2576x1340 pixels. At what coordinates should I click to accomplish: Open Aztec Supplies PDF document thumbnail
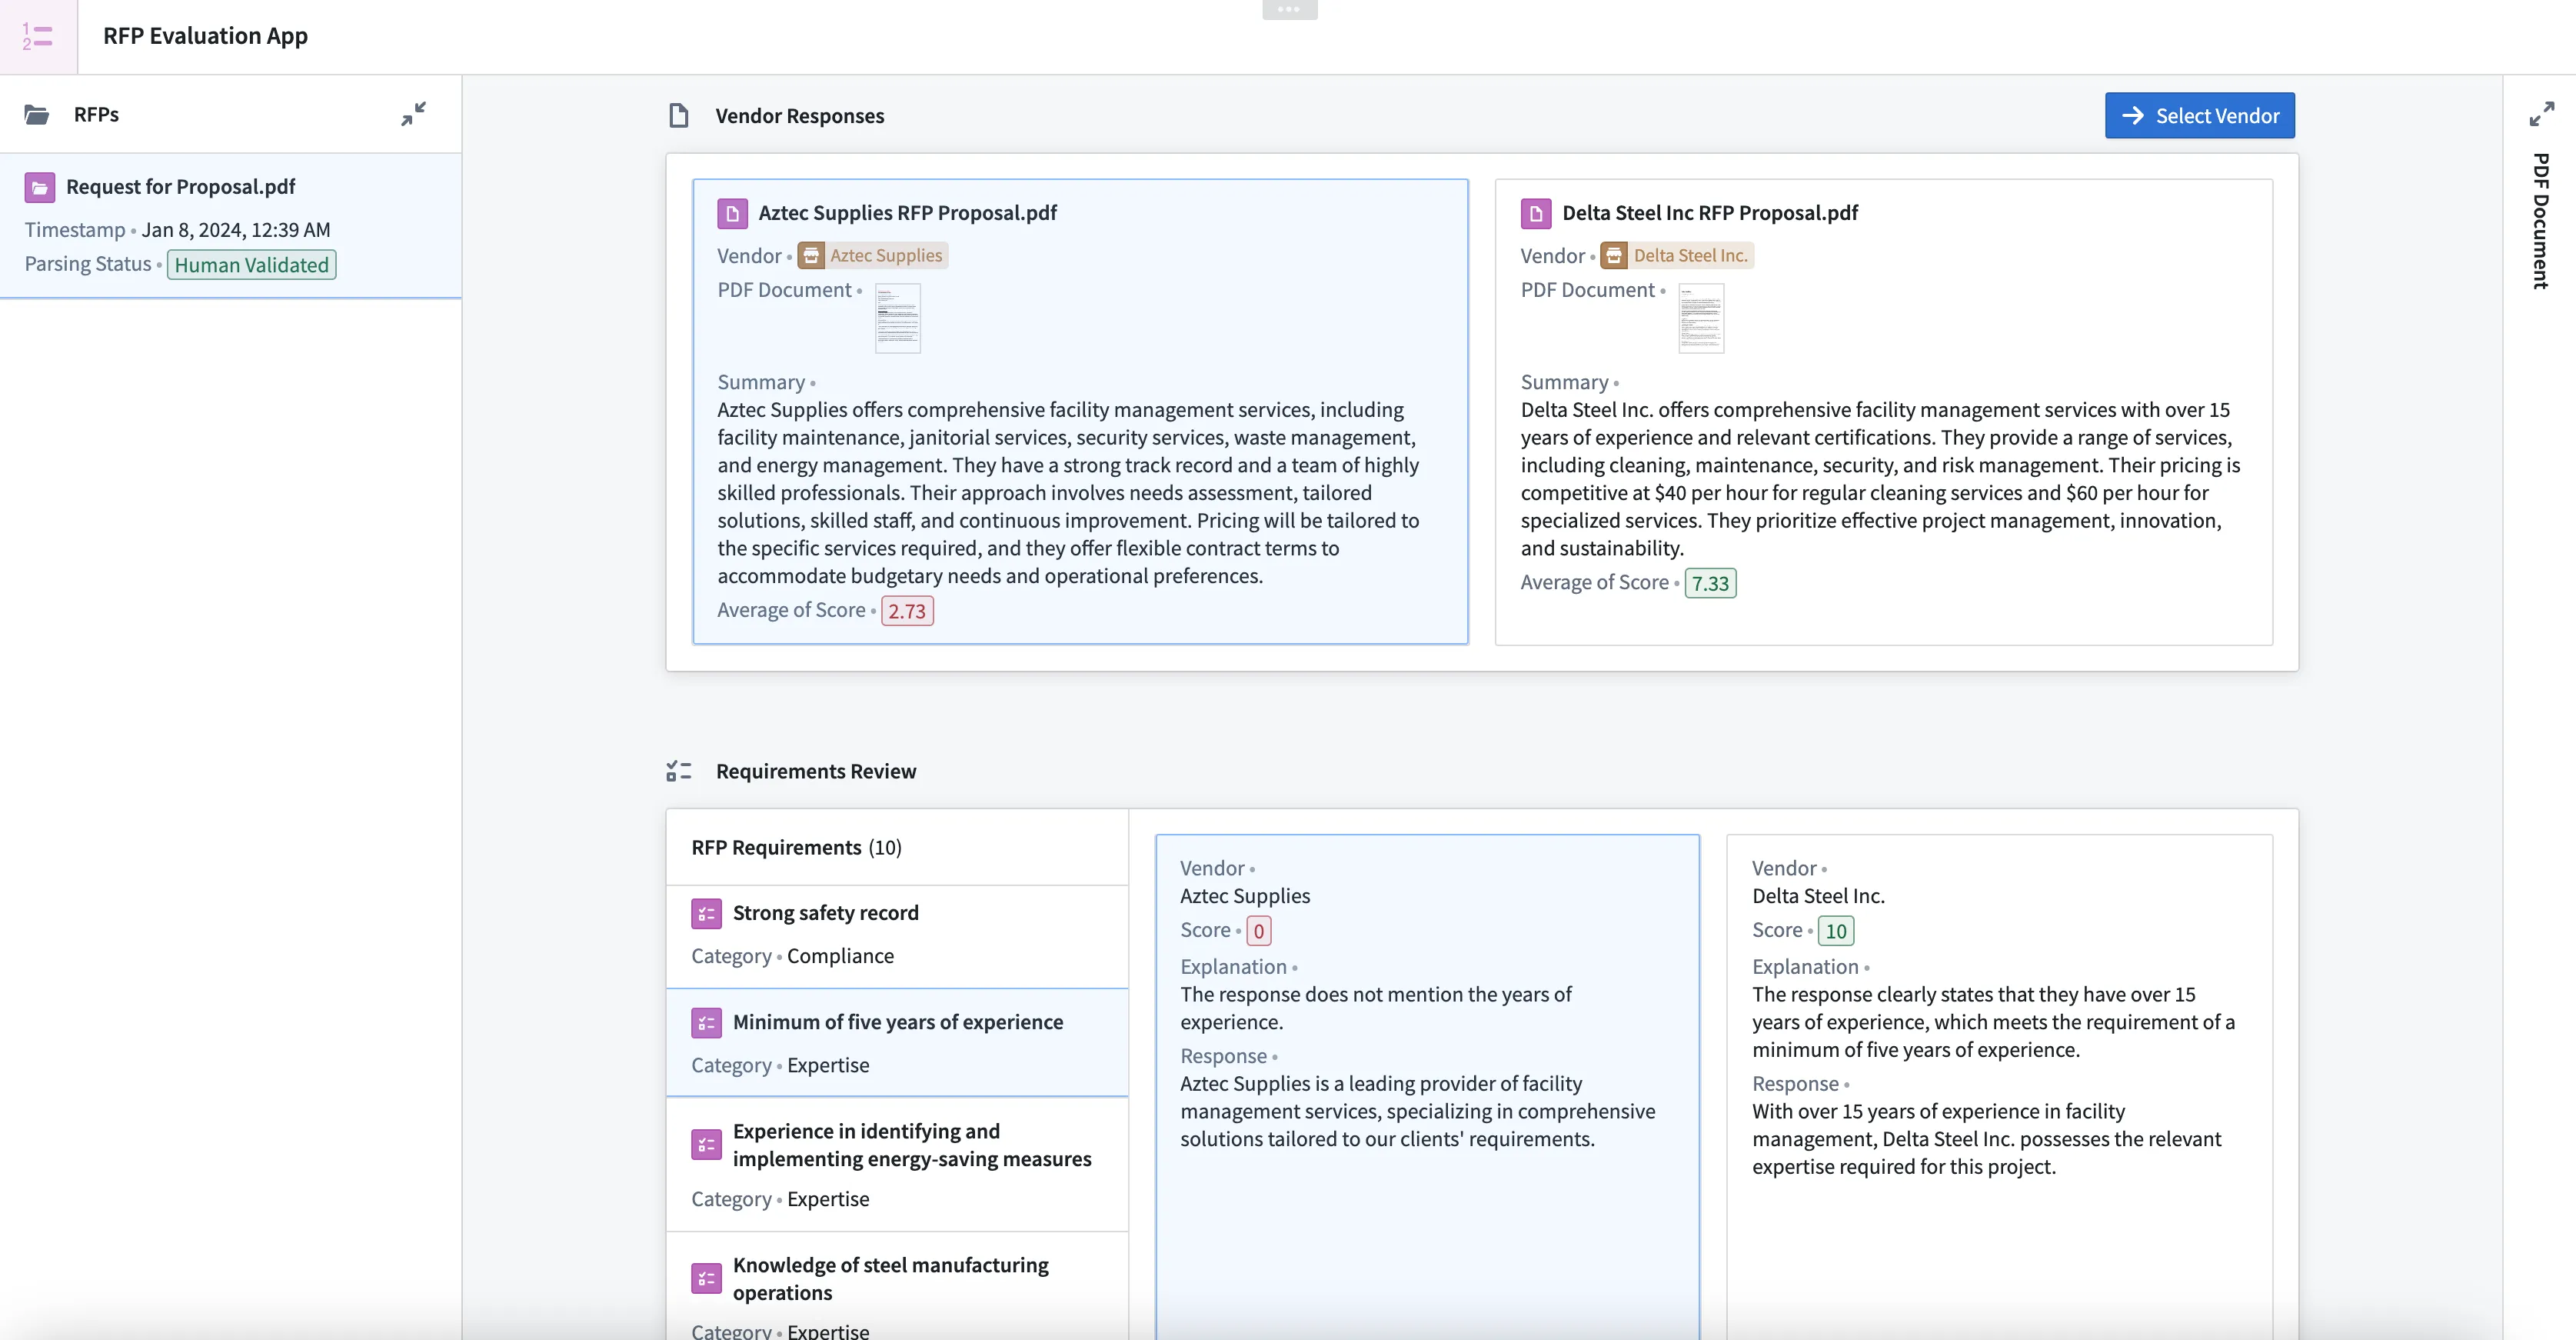[x=897, y=318]
